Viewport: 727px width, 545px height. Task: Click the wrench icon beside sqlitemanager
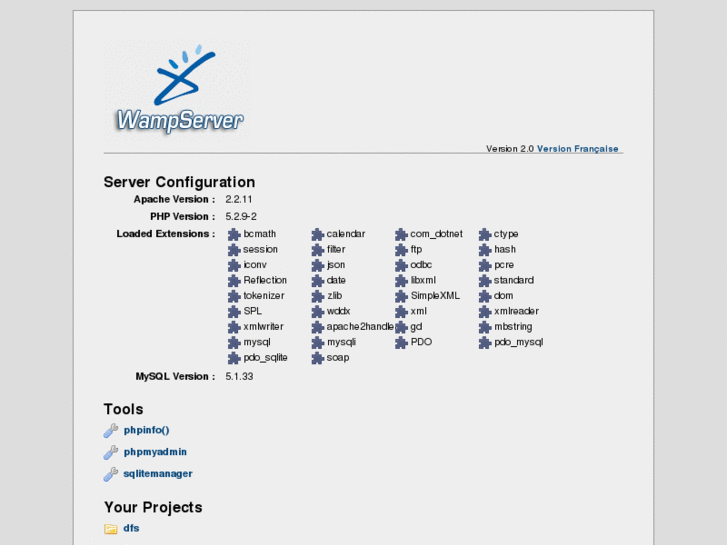(110, 474)
